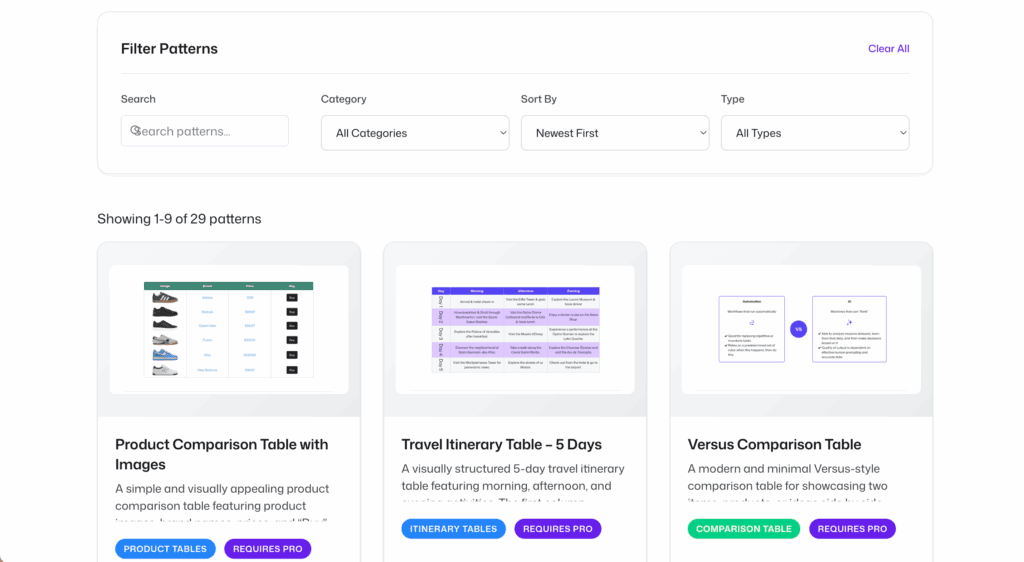1024x562 pixels.
Task: Click REQUIRES PRO badge under Versus Comparison
Action: pyautogui.click(x=852, y=529)
